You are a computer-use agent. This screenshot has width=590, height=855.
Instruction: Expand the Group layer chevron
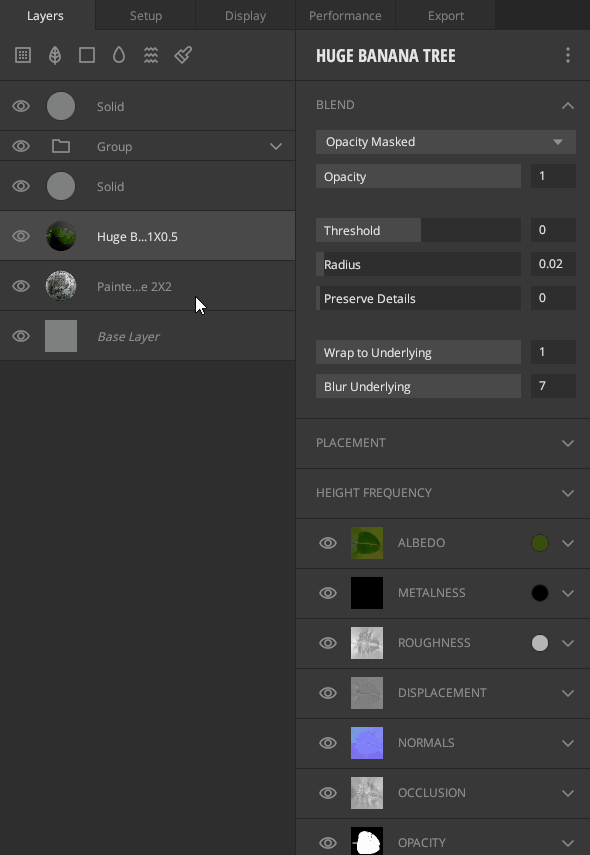pos(276,146)
